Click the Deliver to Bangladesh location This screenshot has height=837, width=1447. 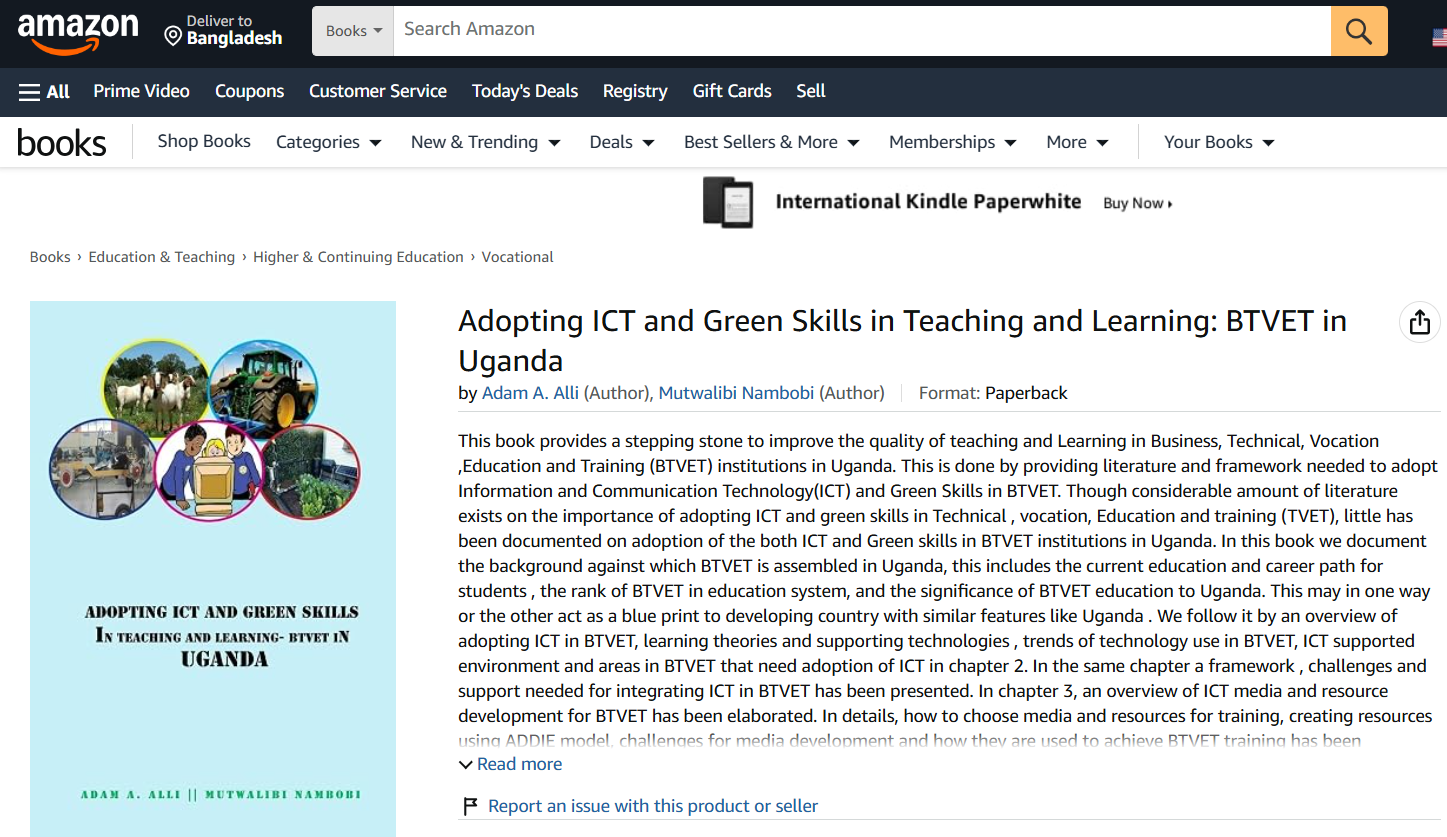(x=223, y=31)
